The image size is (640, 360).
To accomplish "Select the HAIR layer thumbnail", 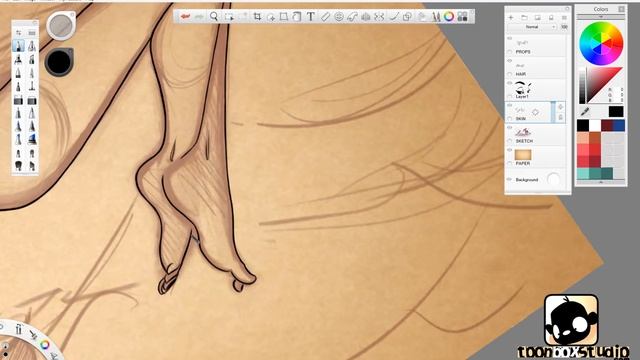I will tap(520, 65).
